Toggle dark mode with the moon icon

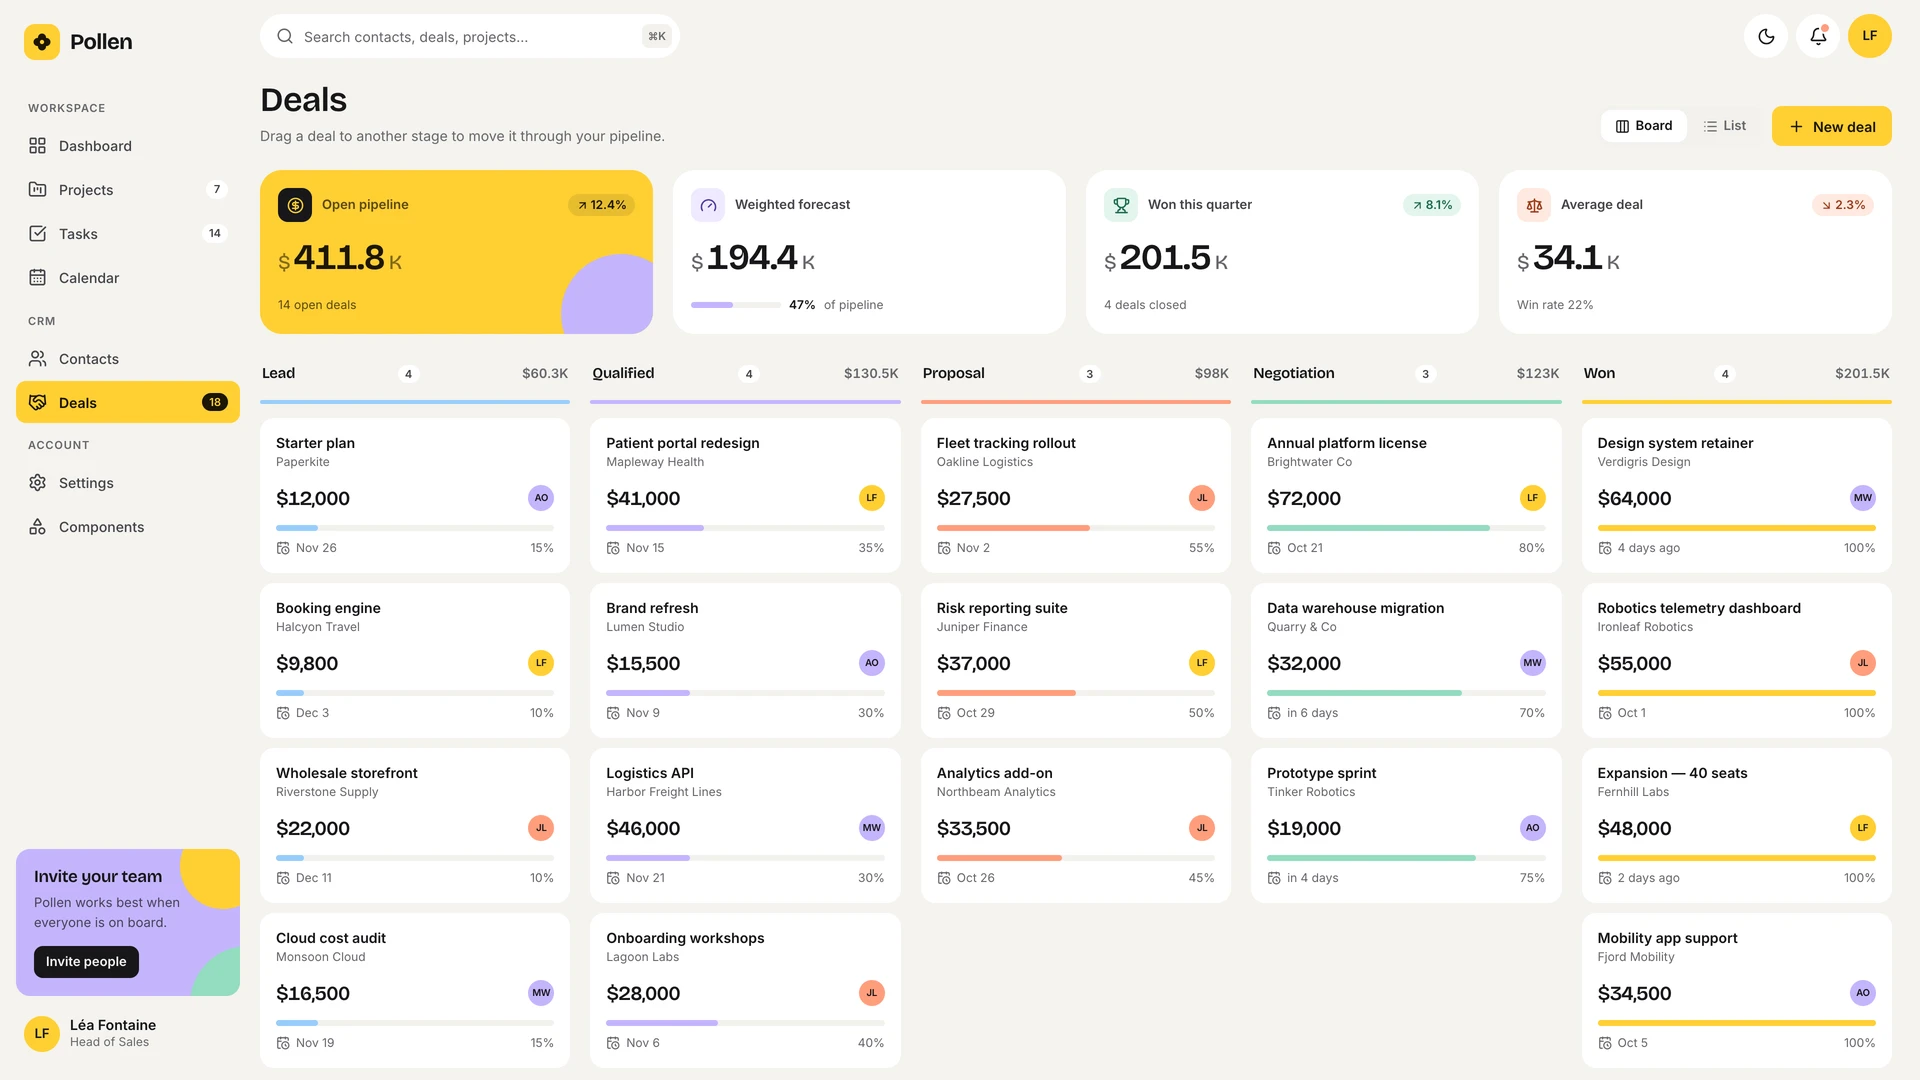1766,36
